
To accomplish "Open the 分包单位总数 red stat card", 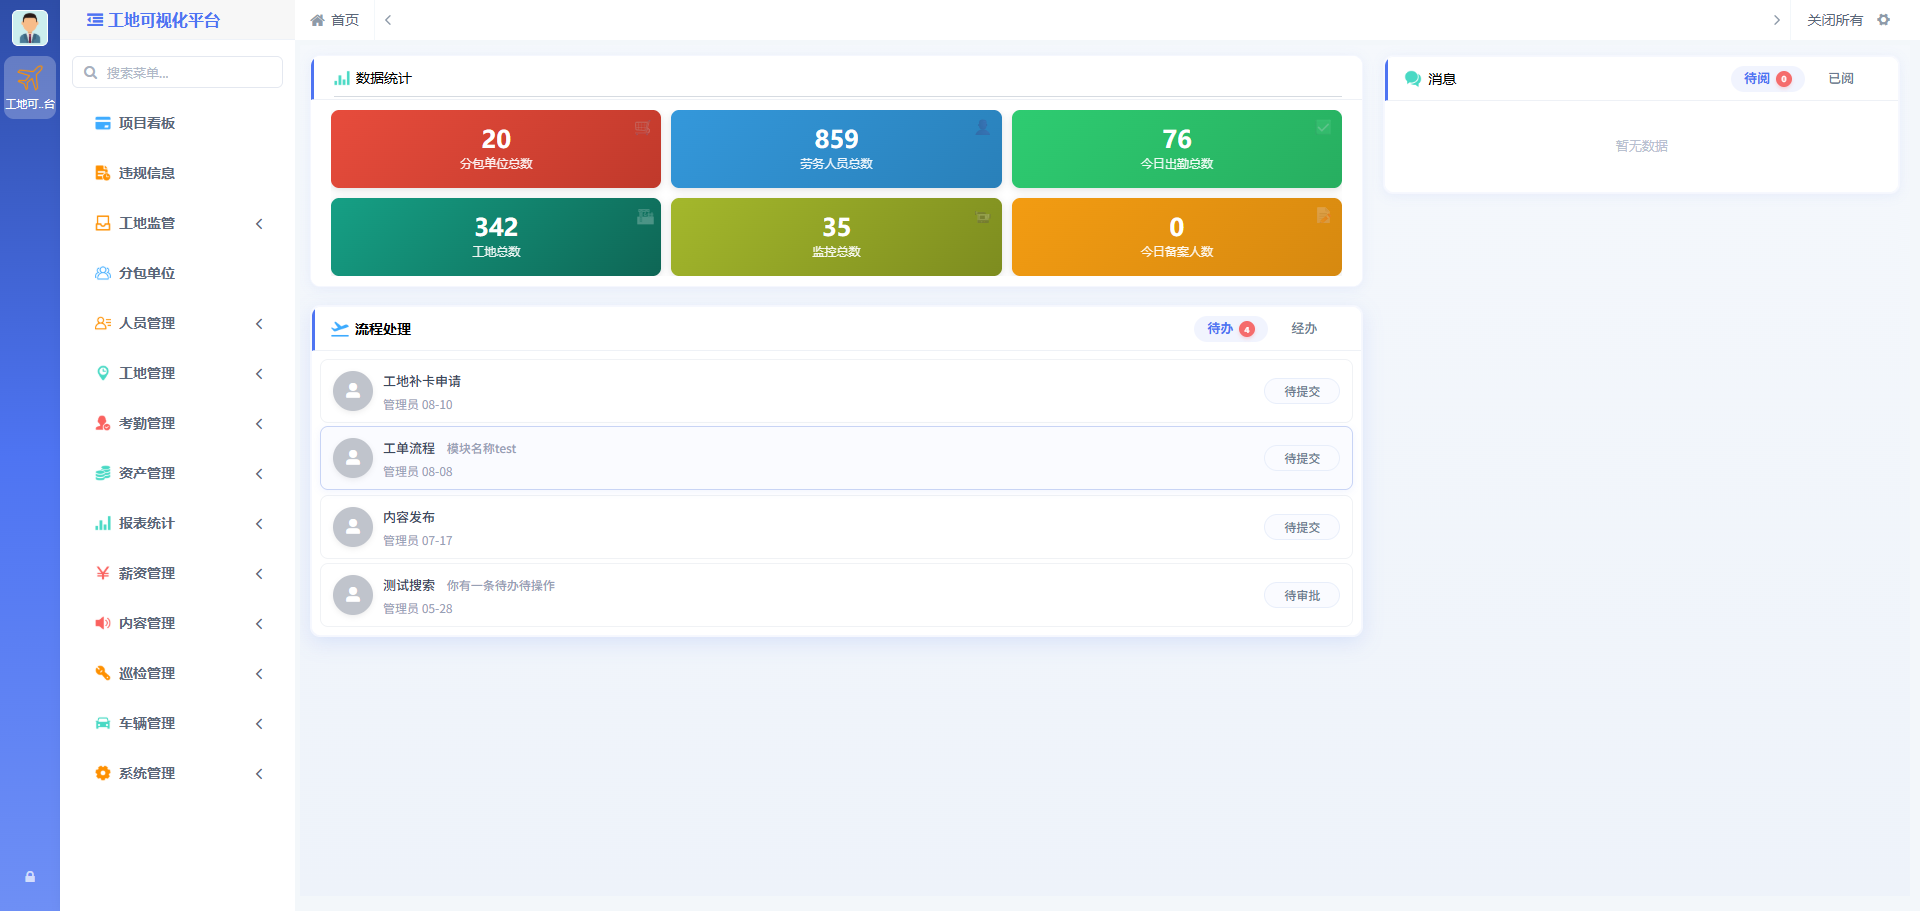I will coord(496,149).
